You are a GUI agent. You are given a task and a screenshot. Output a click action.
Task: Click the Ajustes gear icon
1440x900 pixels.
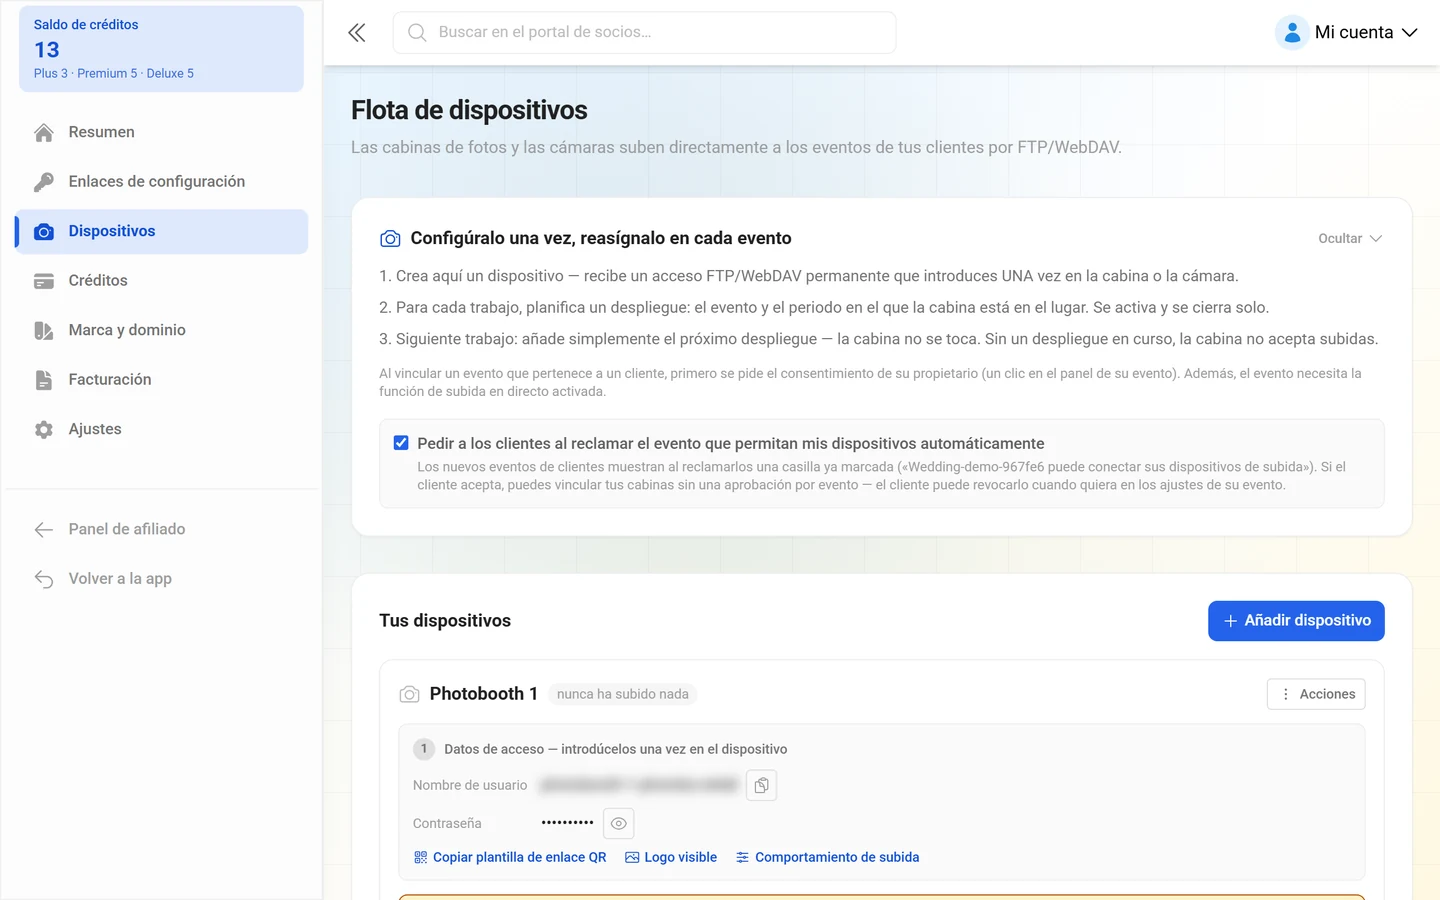click(x=44, y=430)
